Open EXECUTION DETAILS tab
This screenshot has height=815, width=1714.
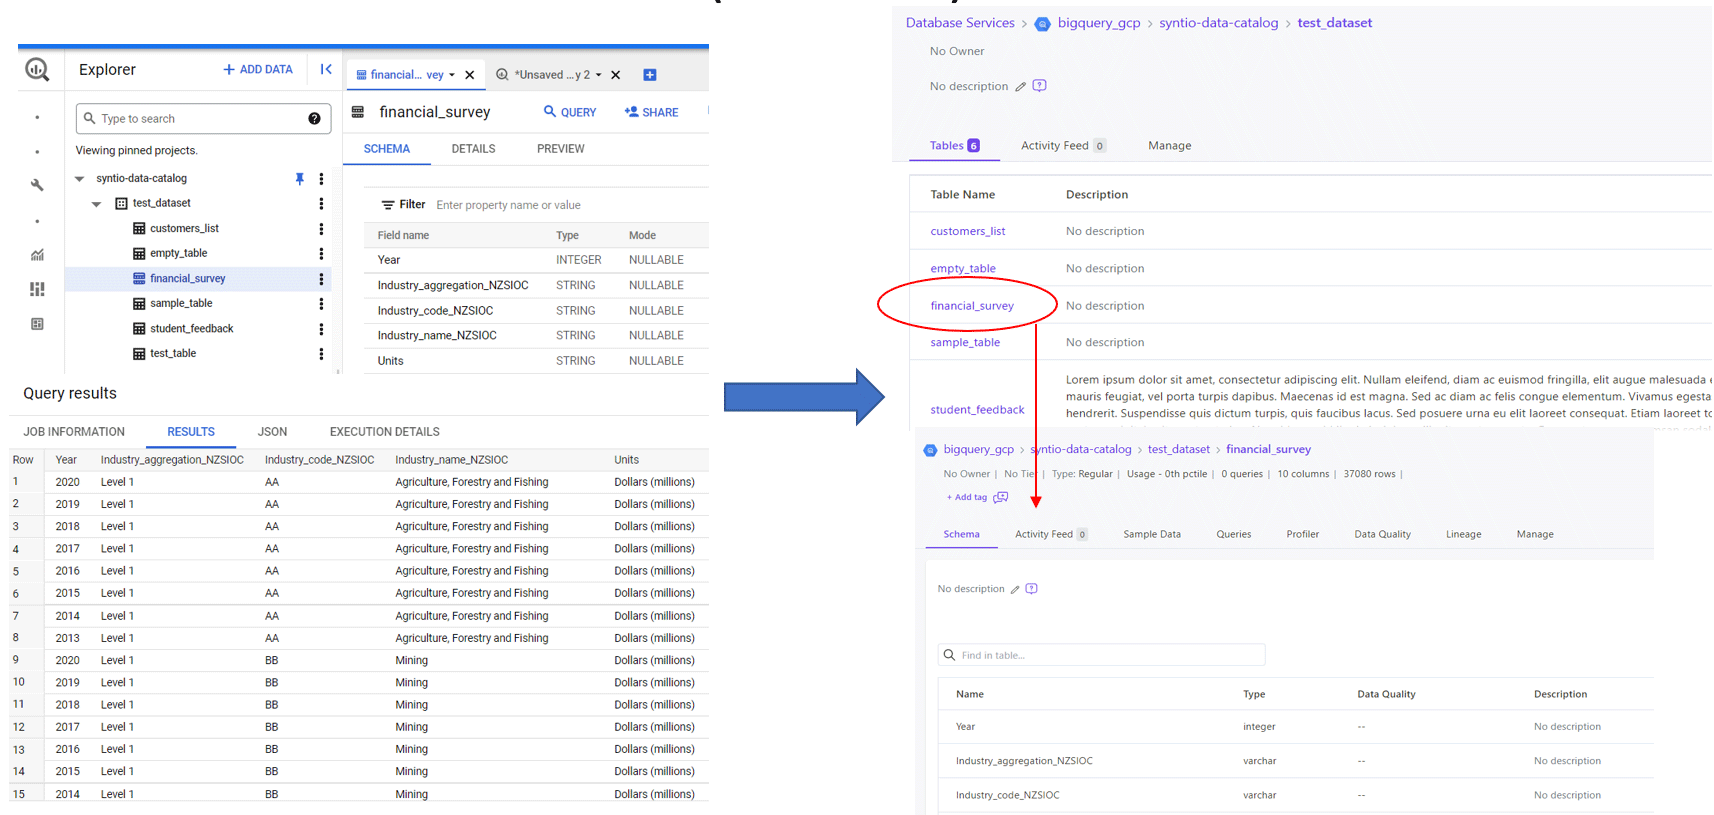coord(385,432)
